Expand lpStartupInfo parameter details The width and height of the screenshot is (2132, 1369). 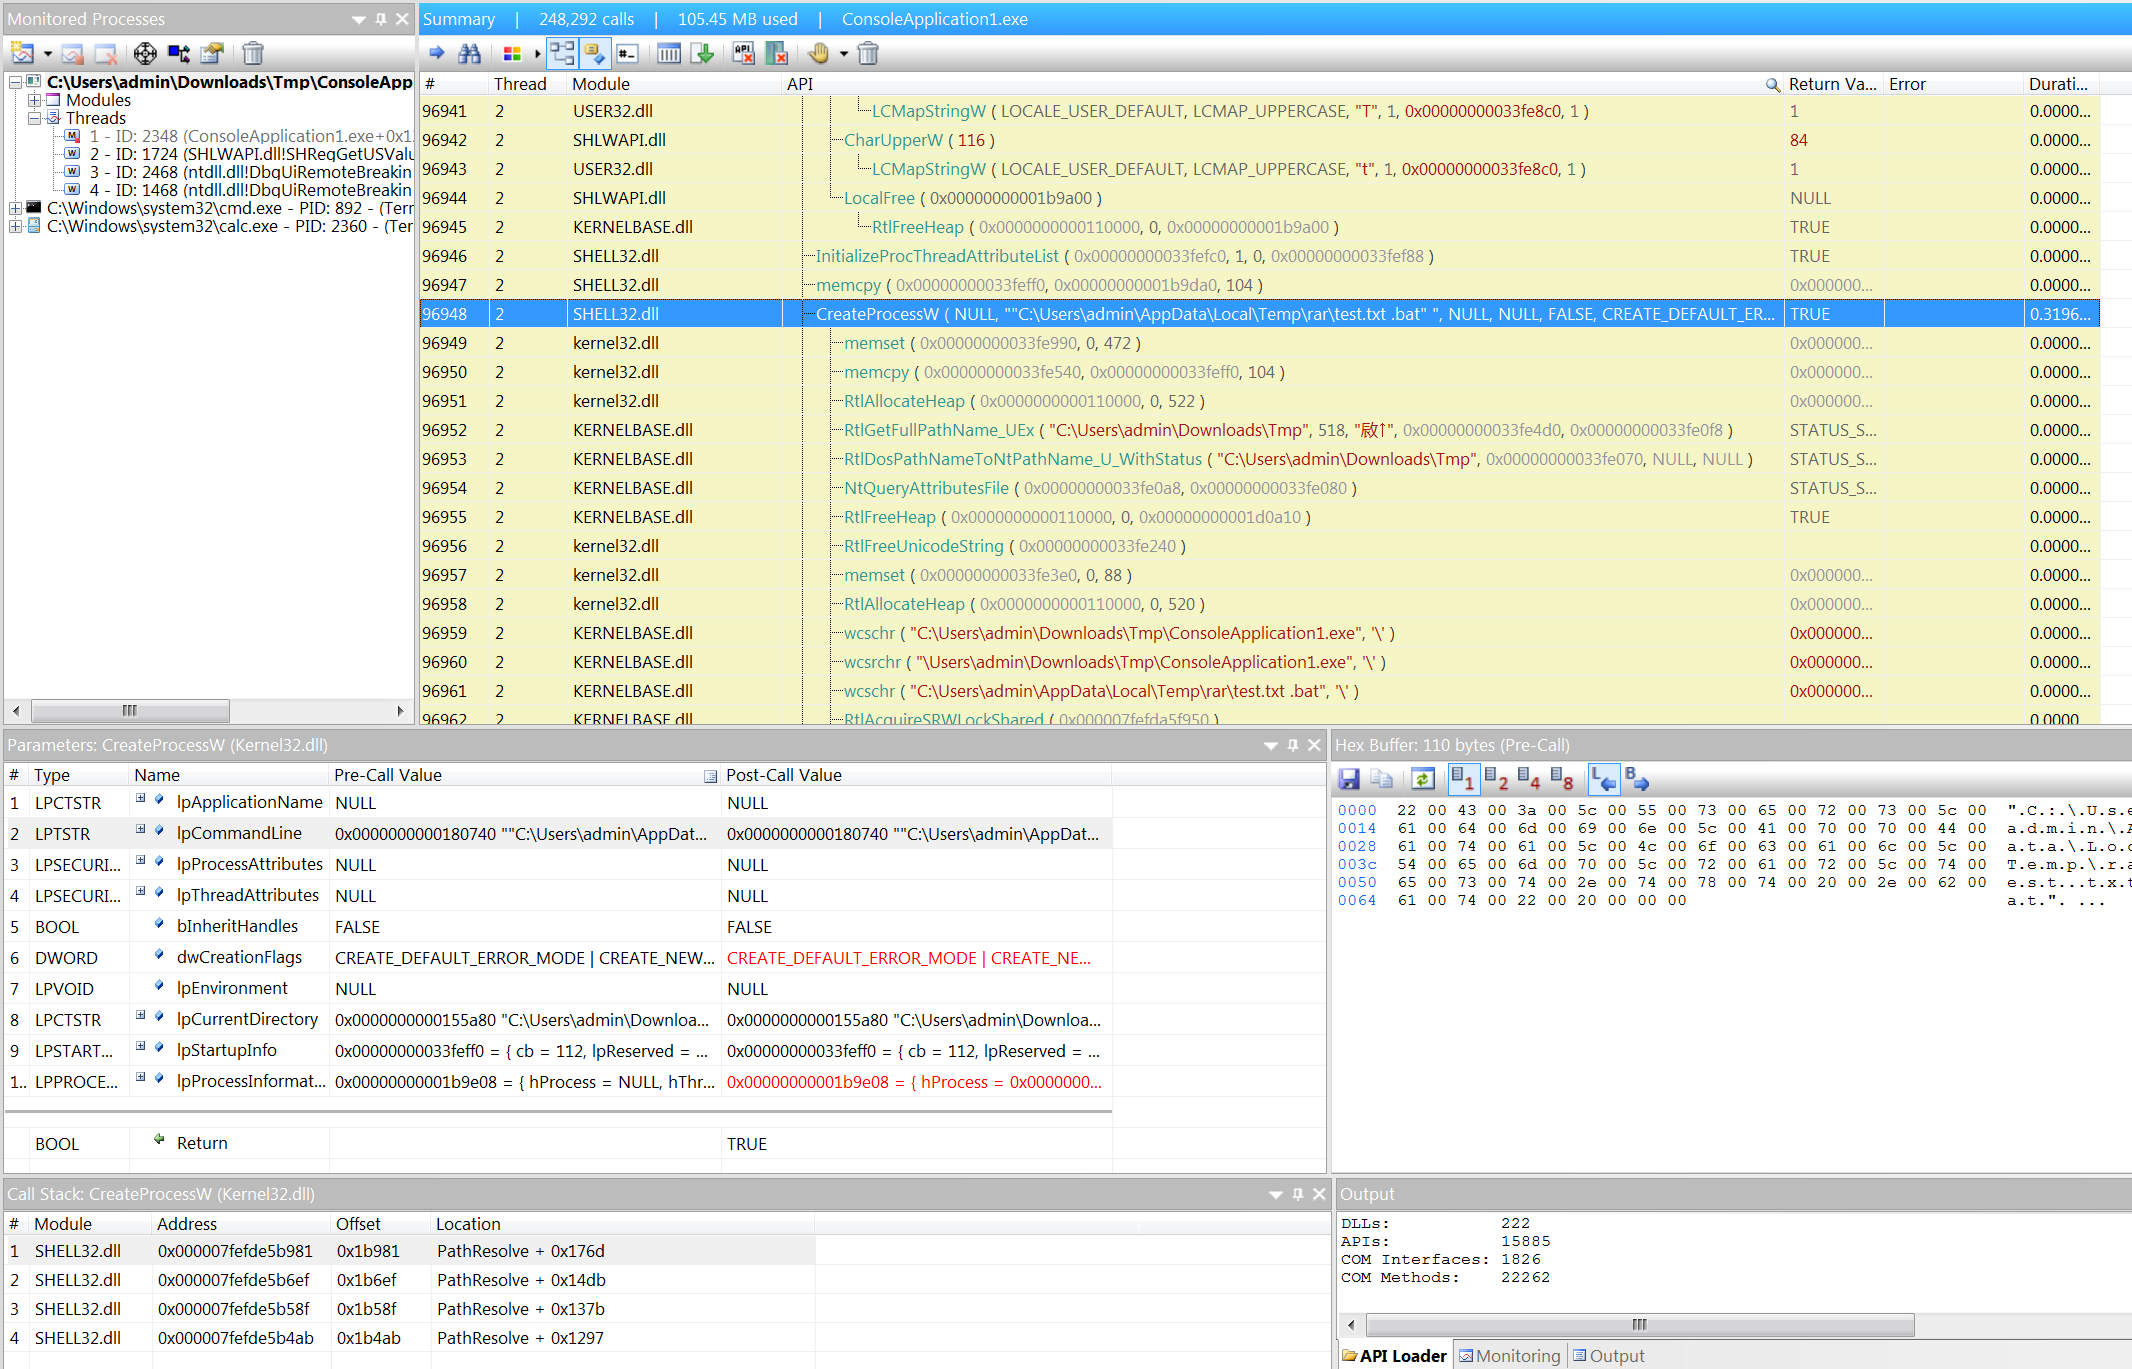(141, 1047)
